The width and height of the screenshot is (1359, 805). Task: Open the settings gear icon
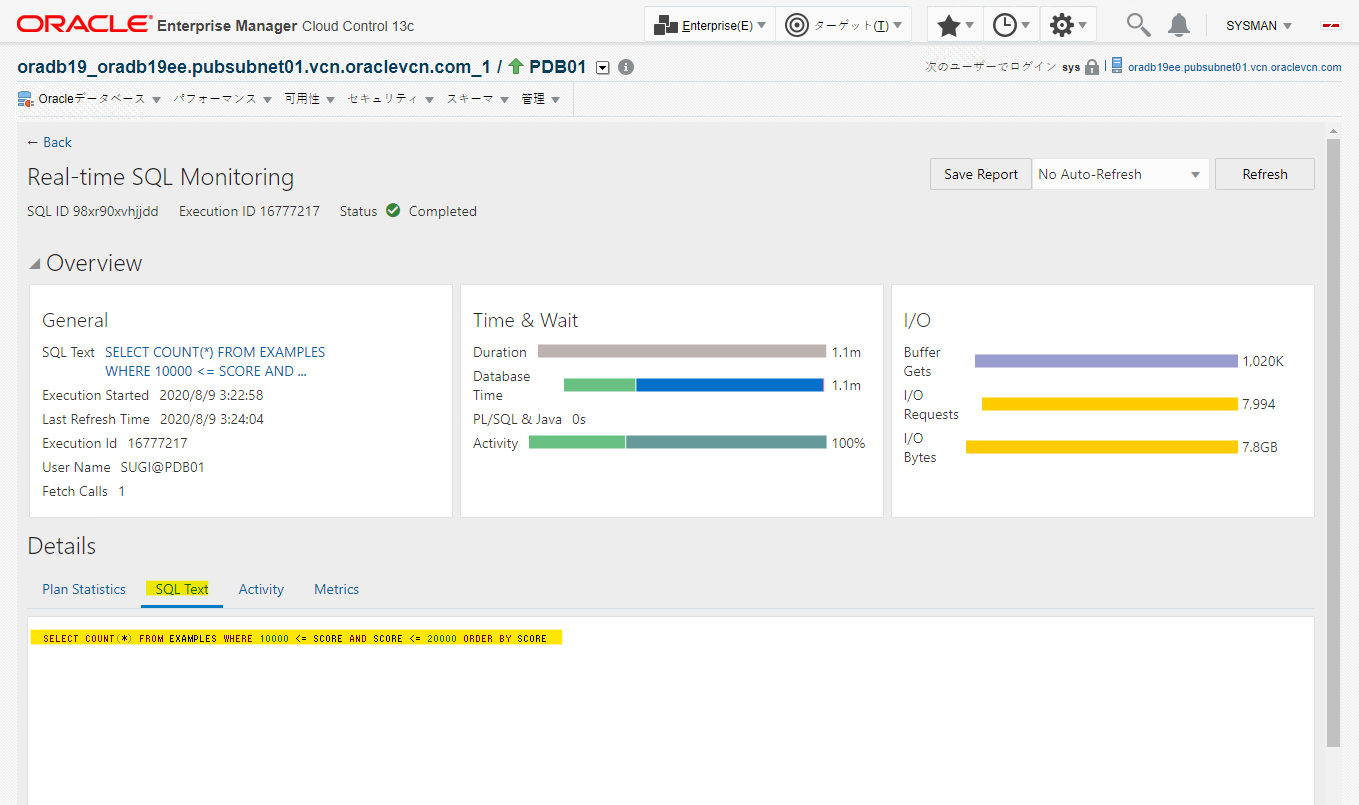[1062, 23]
